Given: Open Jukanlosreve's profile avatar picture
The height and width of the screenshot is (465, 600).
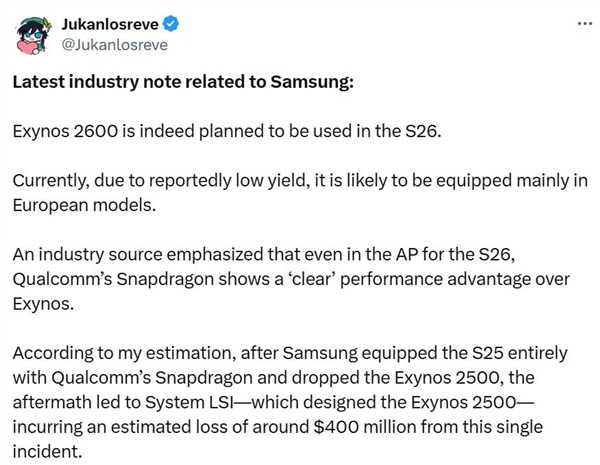Looking at the screenshot, I should (x=33, y=35).
